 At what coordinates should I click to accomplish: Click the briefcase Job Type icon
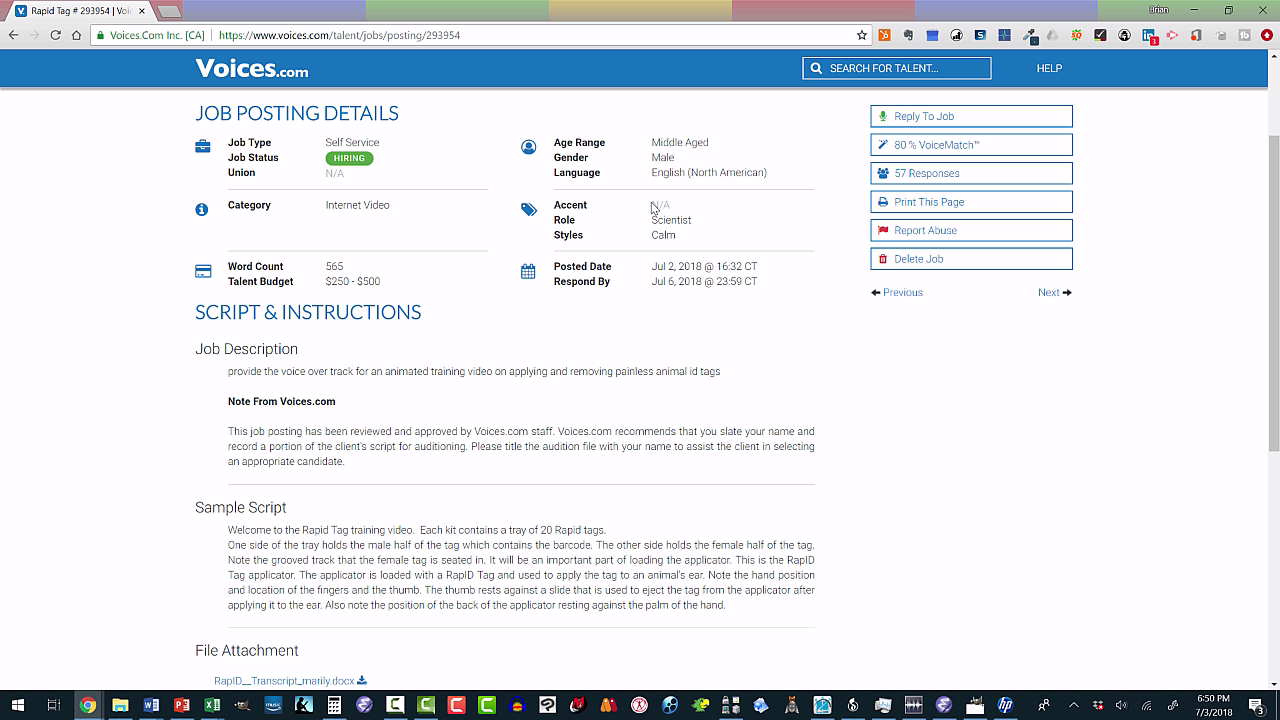(203, 147)
